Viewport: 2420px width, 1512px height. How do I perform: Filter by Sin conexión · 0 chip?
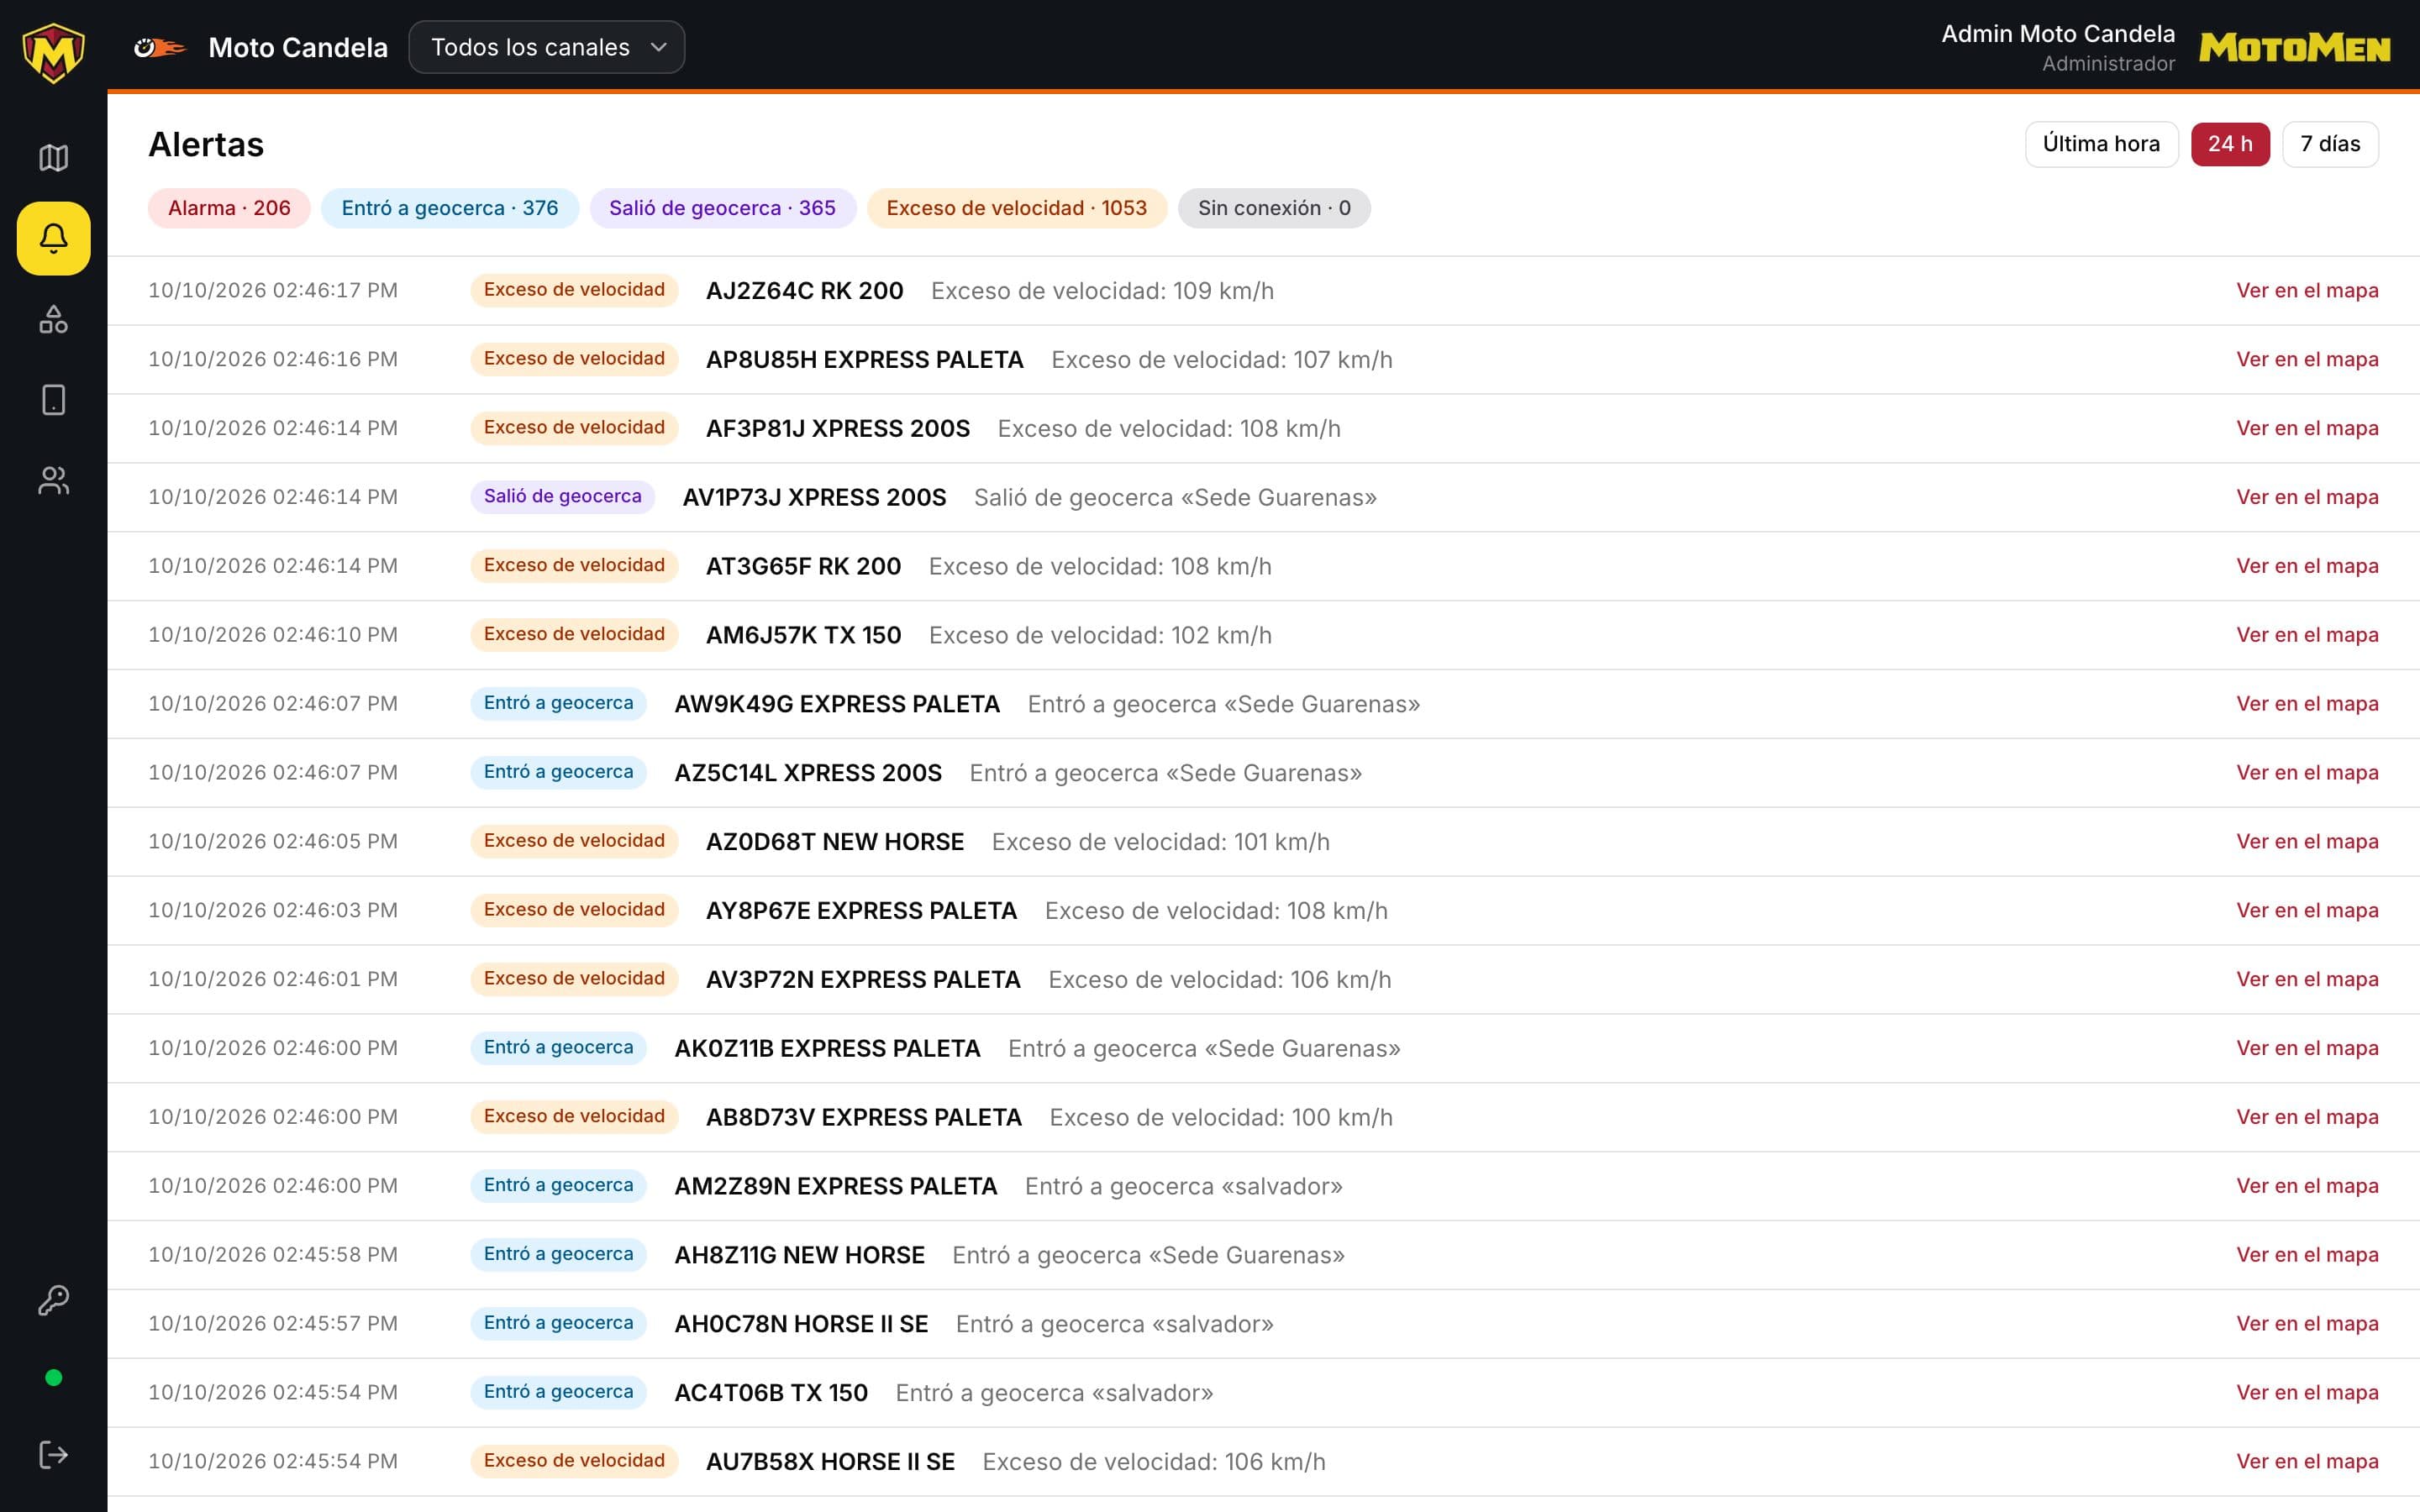point(1274,208)
